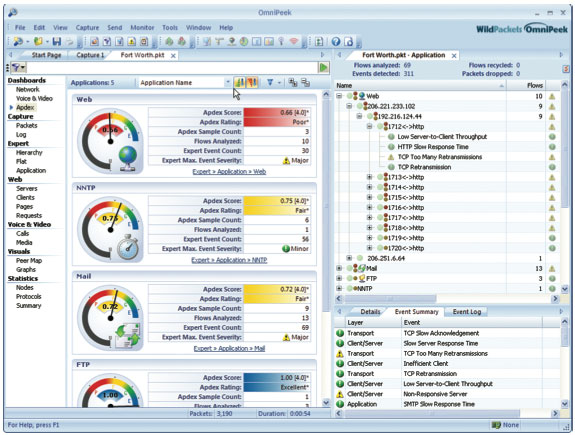Click the red tree toolbar icon
Viewport: 575px width, 435px height.
[182, 41]
